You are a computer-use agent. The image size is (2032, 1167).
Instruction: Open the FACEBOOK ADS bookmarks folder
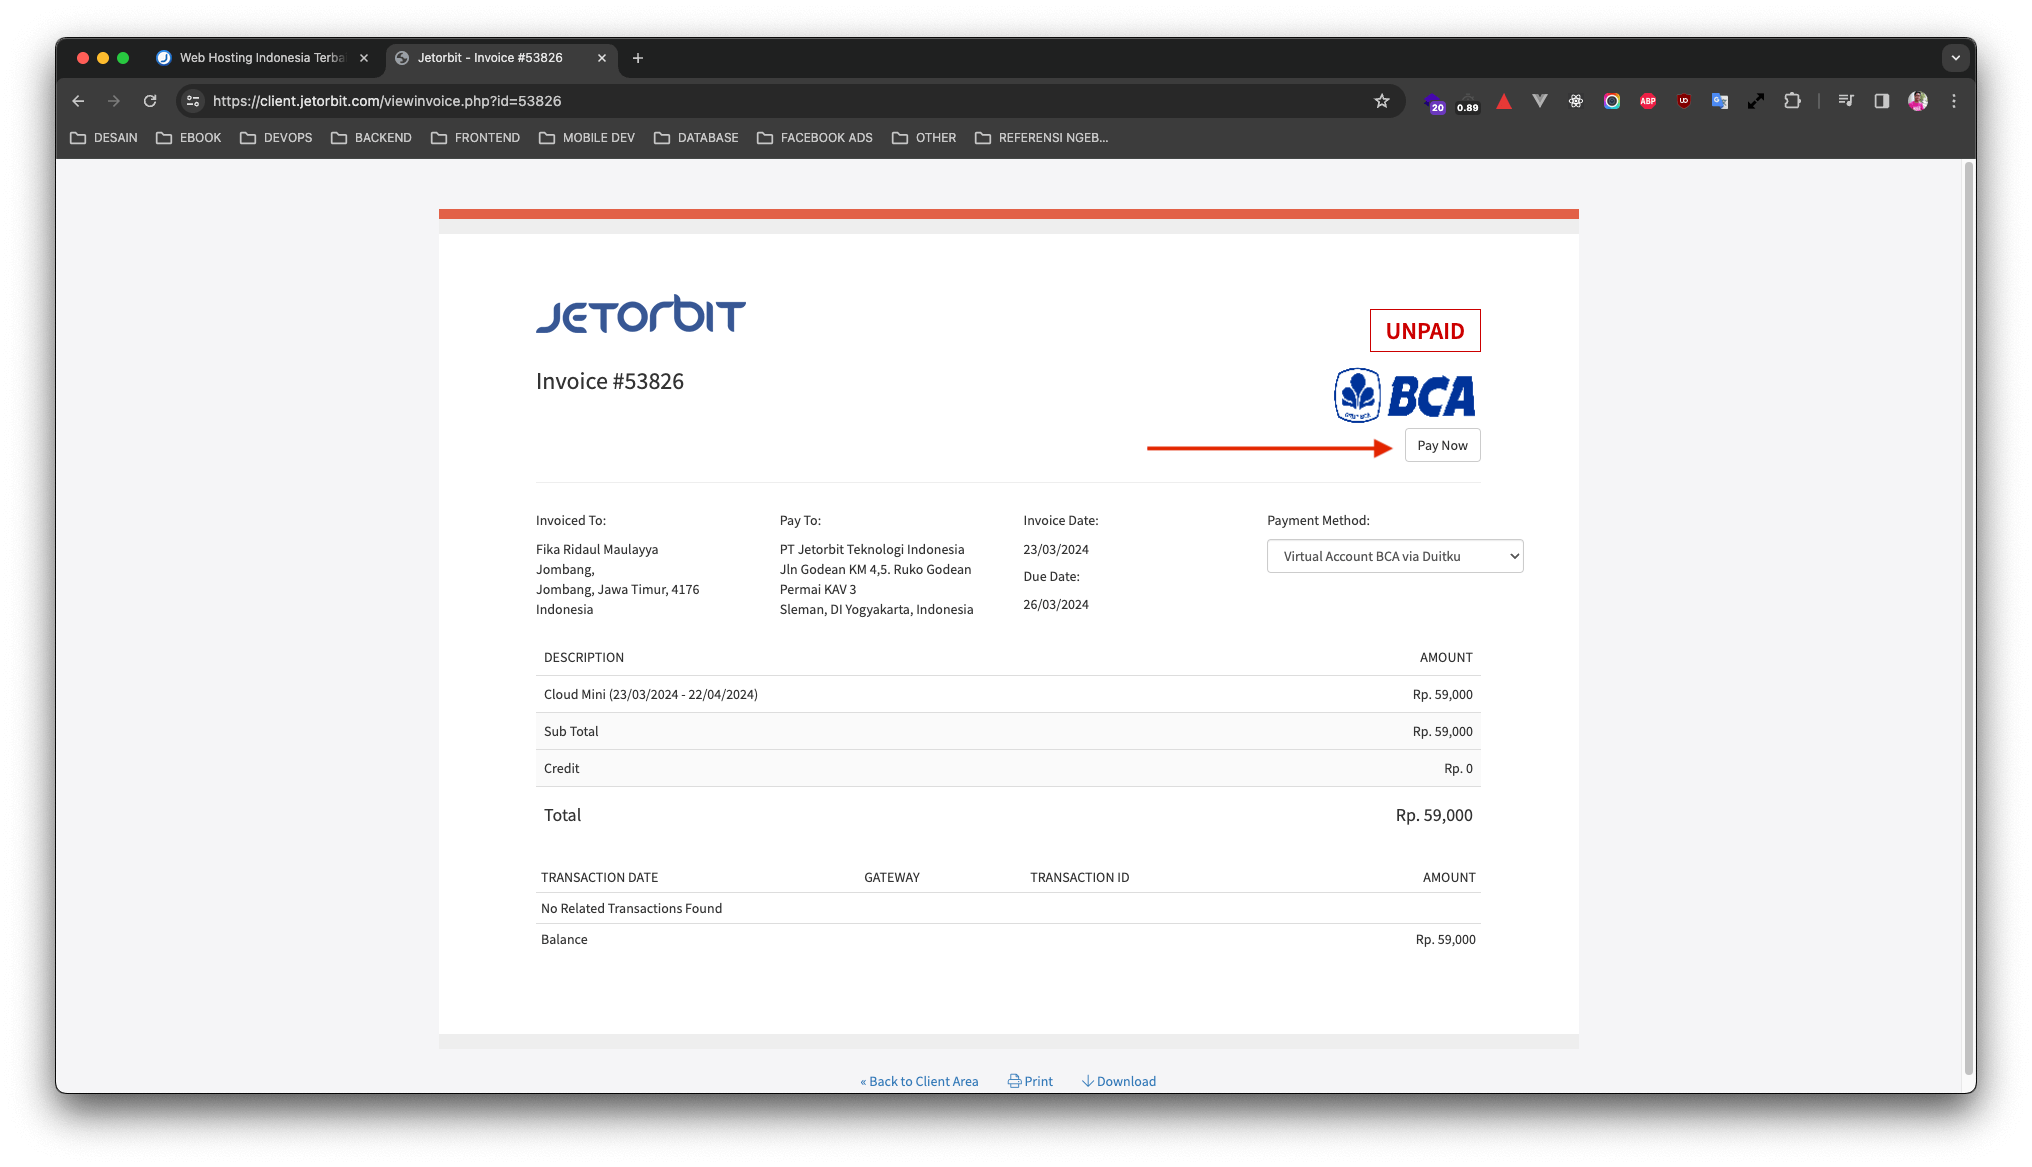tap(815, 138)
